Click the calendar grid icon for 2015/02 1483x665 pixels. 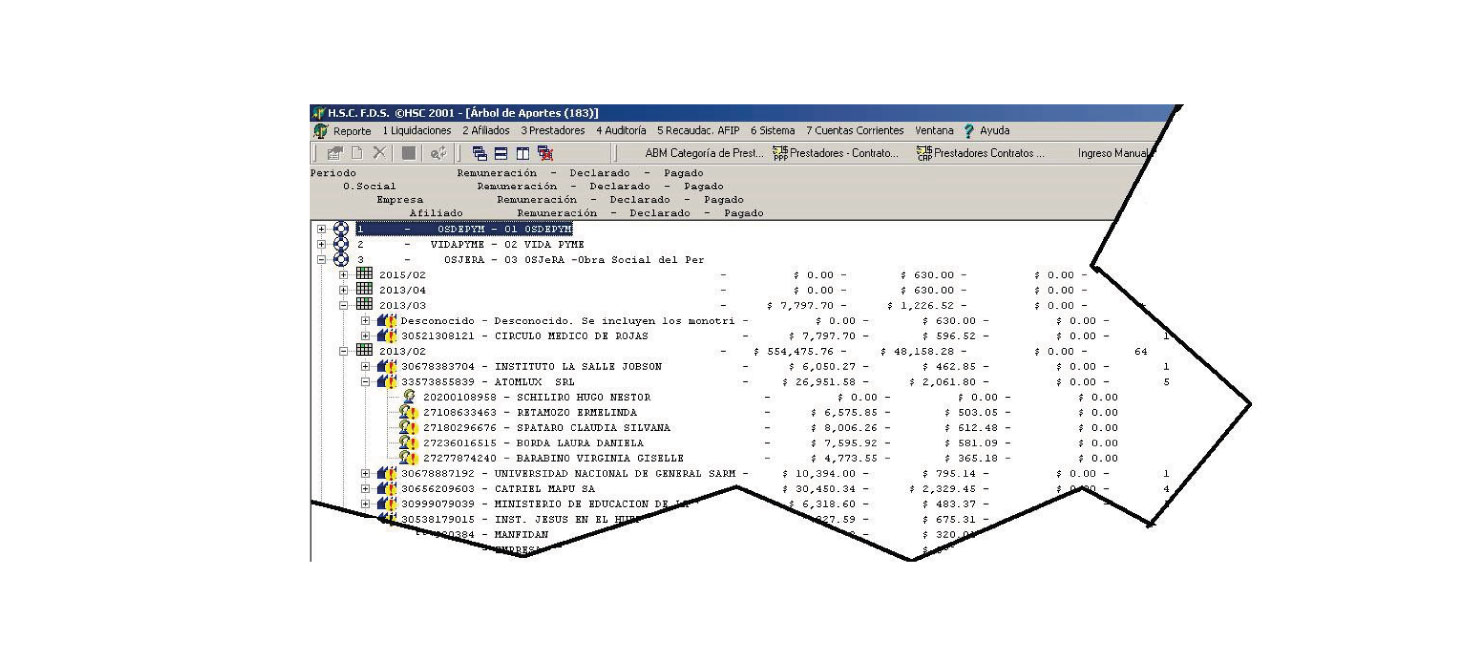coord(363,274)
